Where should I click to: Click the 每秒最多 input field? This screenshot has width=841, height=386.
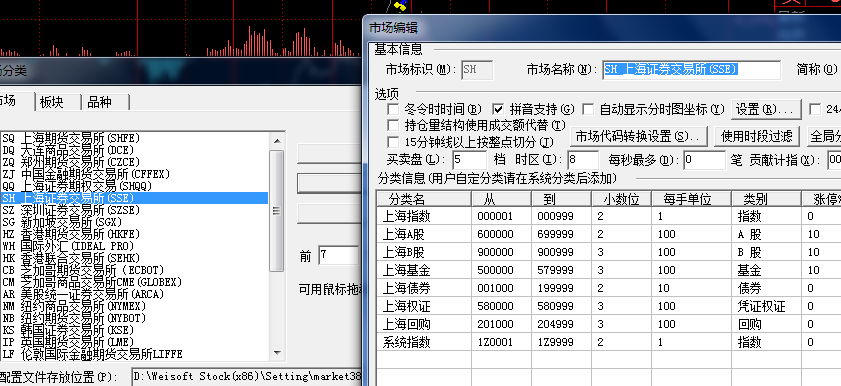point(704,160)
